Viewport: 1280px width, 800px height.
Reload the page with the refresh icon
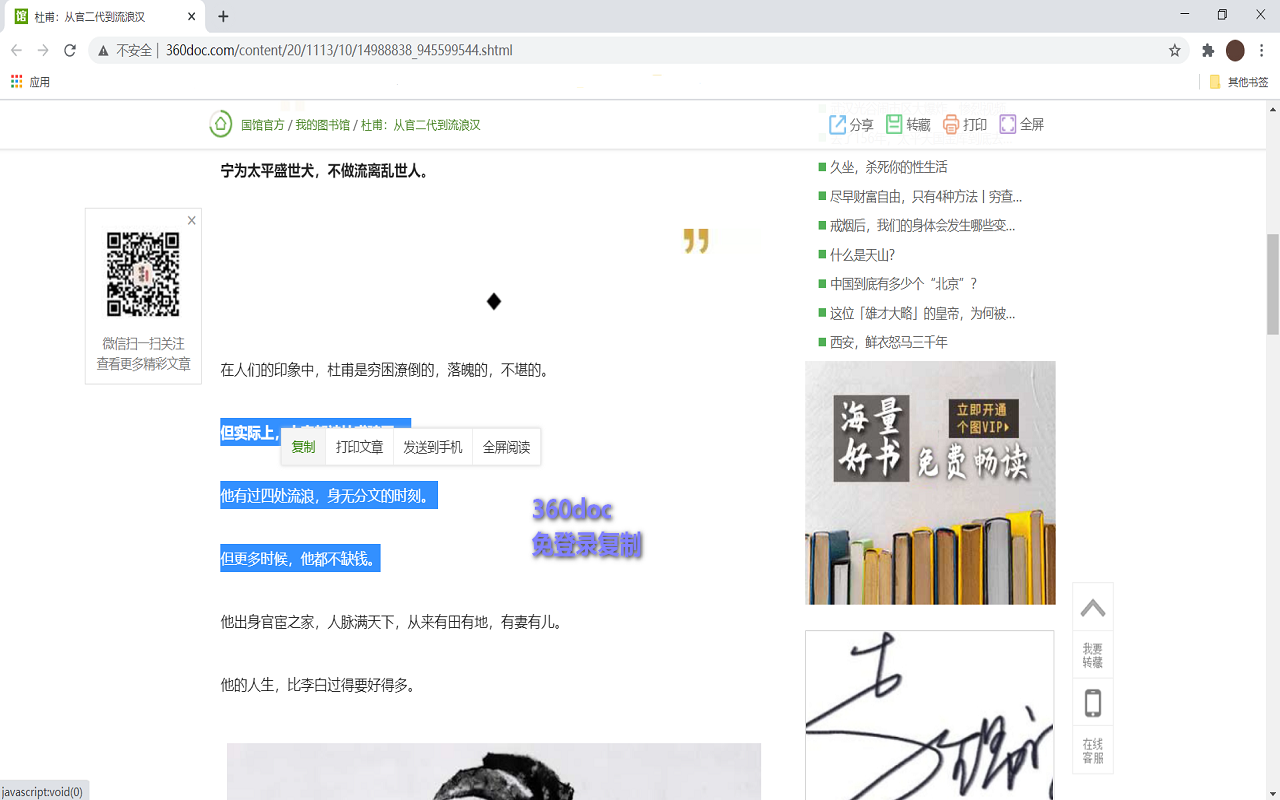click(70, 50)
